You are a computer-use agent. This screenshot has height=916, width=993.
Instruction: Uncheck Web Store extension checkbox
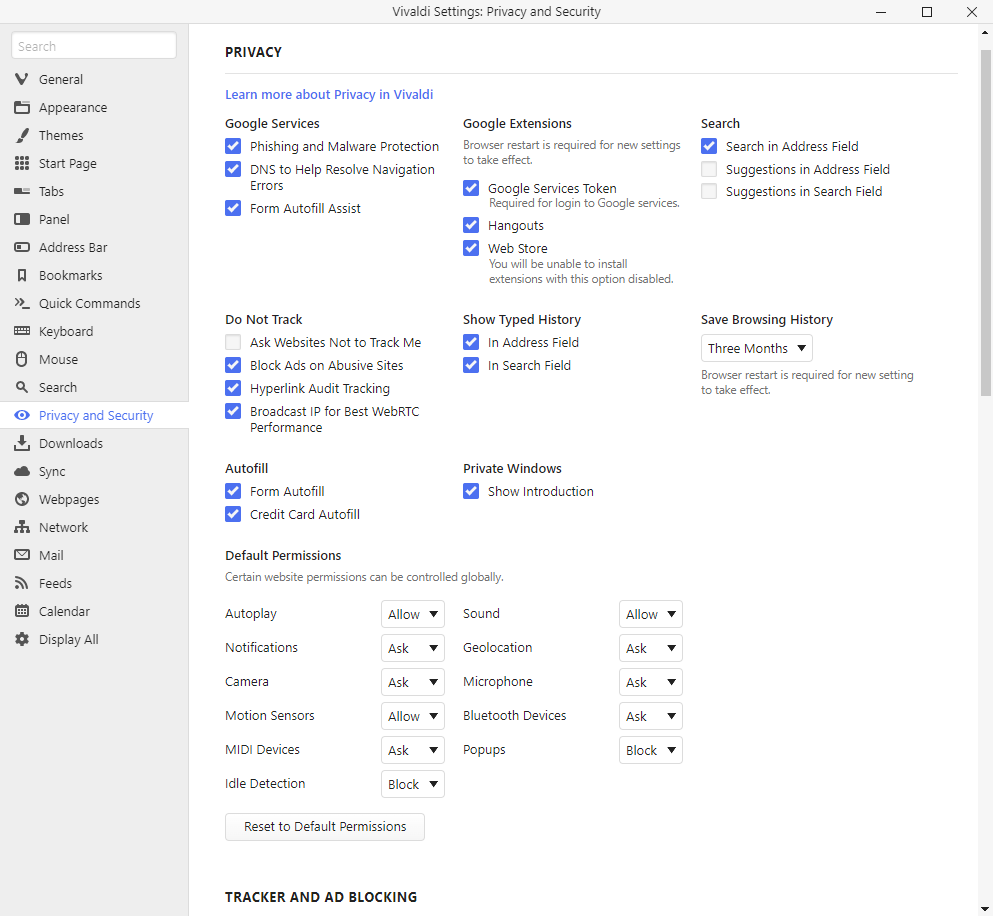pos(471,248)
